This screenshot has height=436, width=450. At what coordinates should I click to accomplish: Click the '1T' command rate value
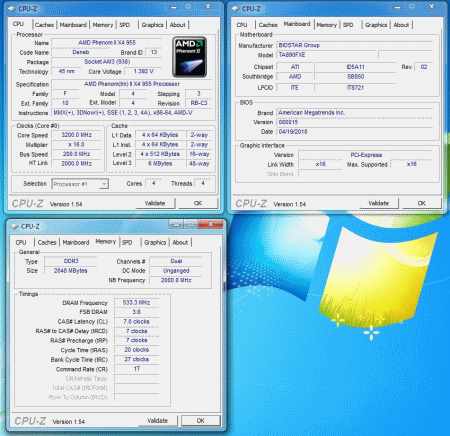tap(136, 369)
